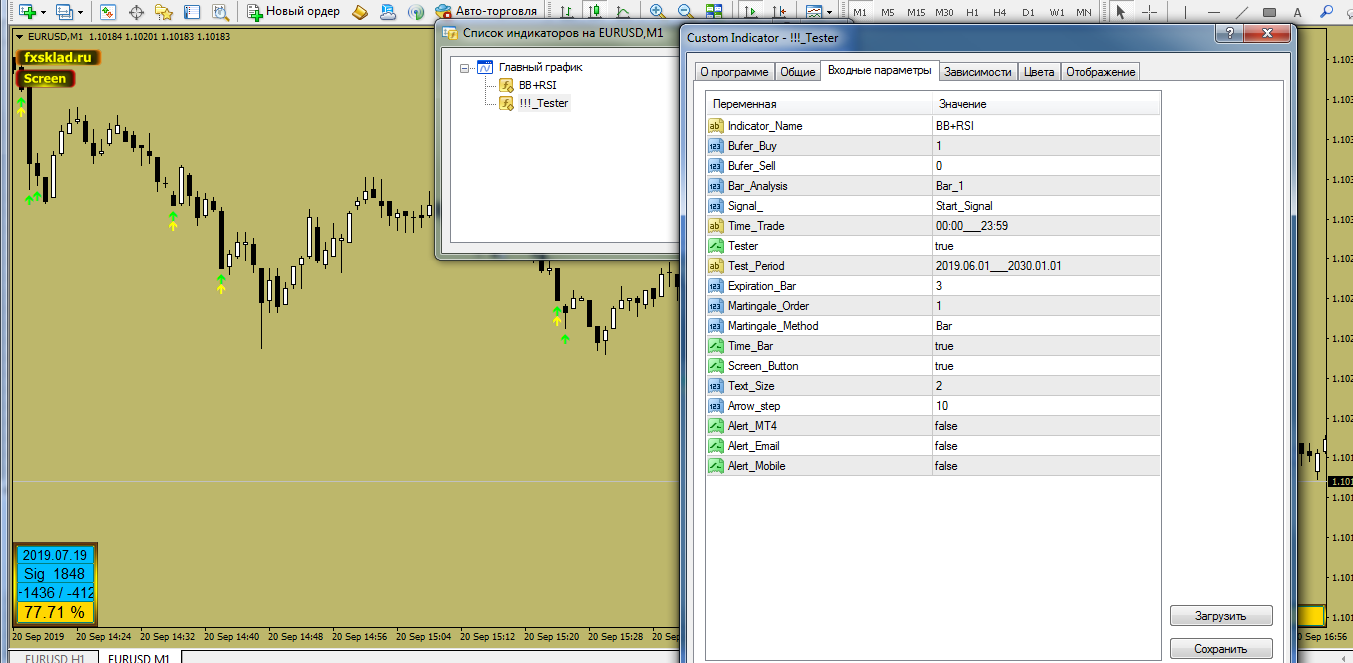Select the cursor arrow tool
Image resolution: width=1353 pixels, height=663 pixels.
click(1121, 12)
